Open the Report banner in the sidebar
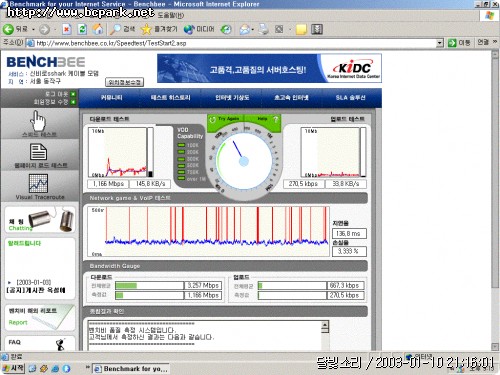 pyautogui.click(x=40, y=317)
